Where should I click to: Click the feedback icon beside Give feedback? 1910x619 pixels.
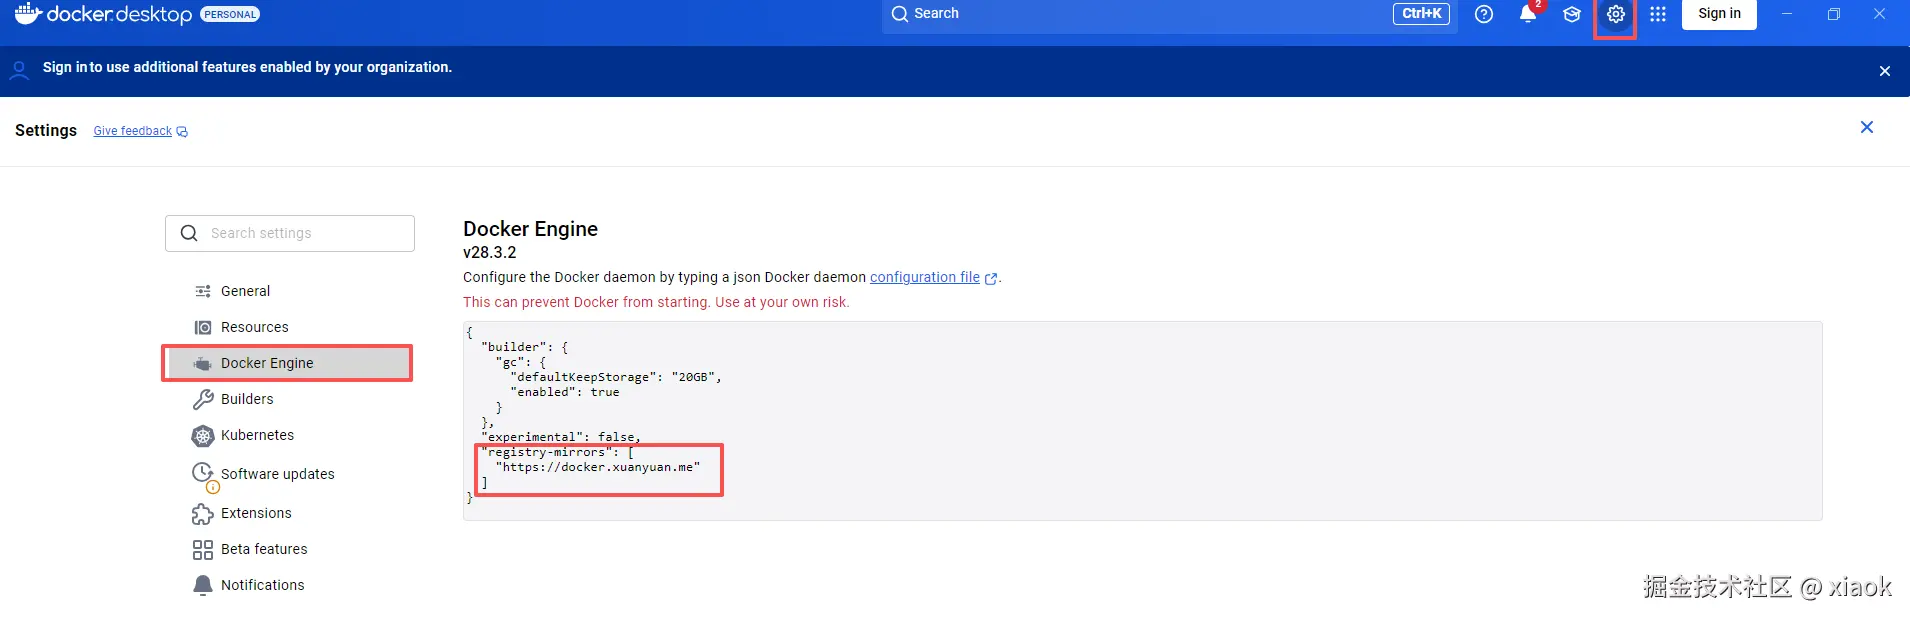(x=182, y=132)
